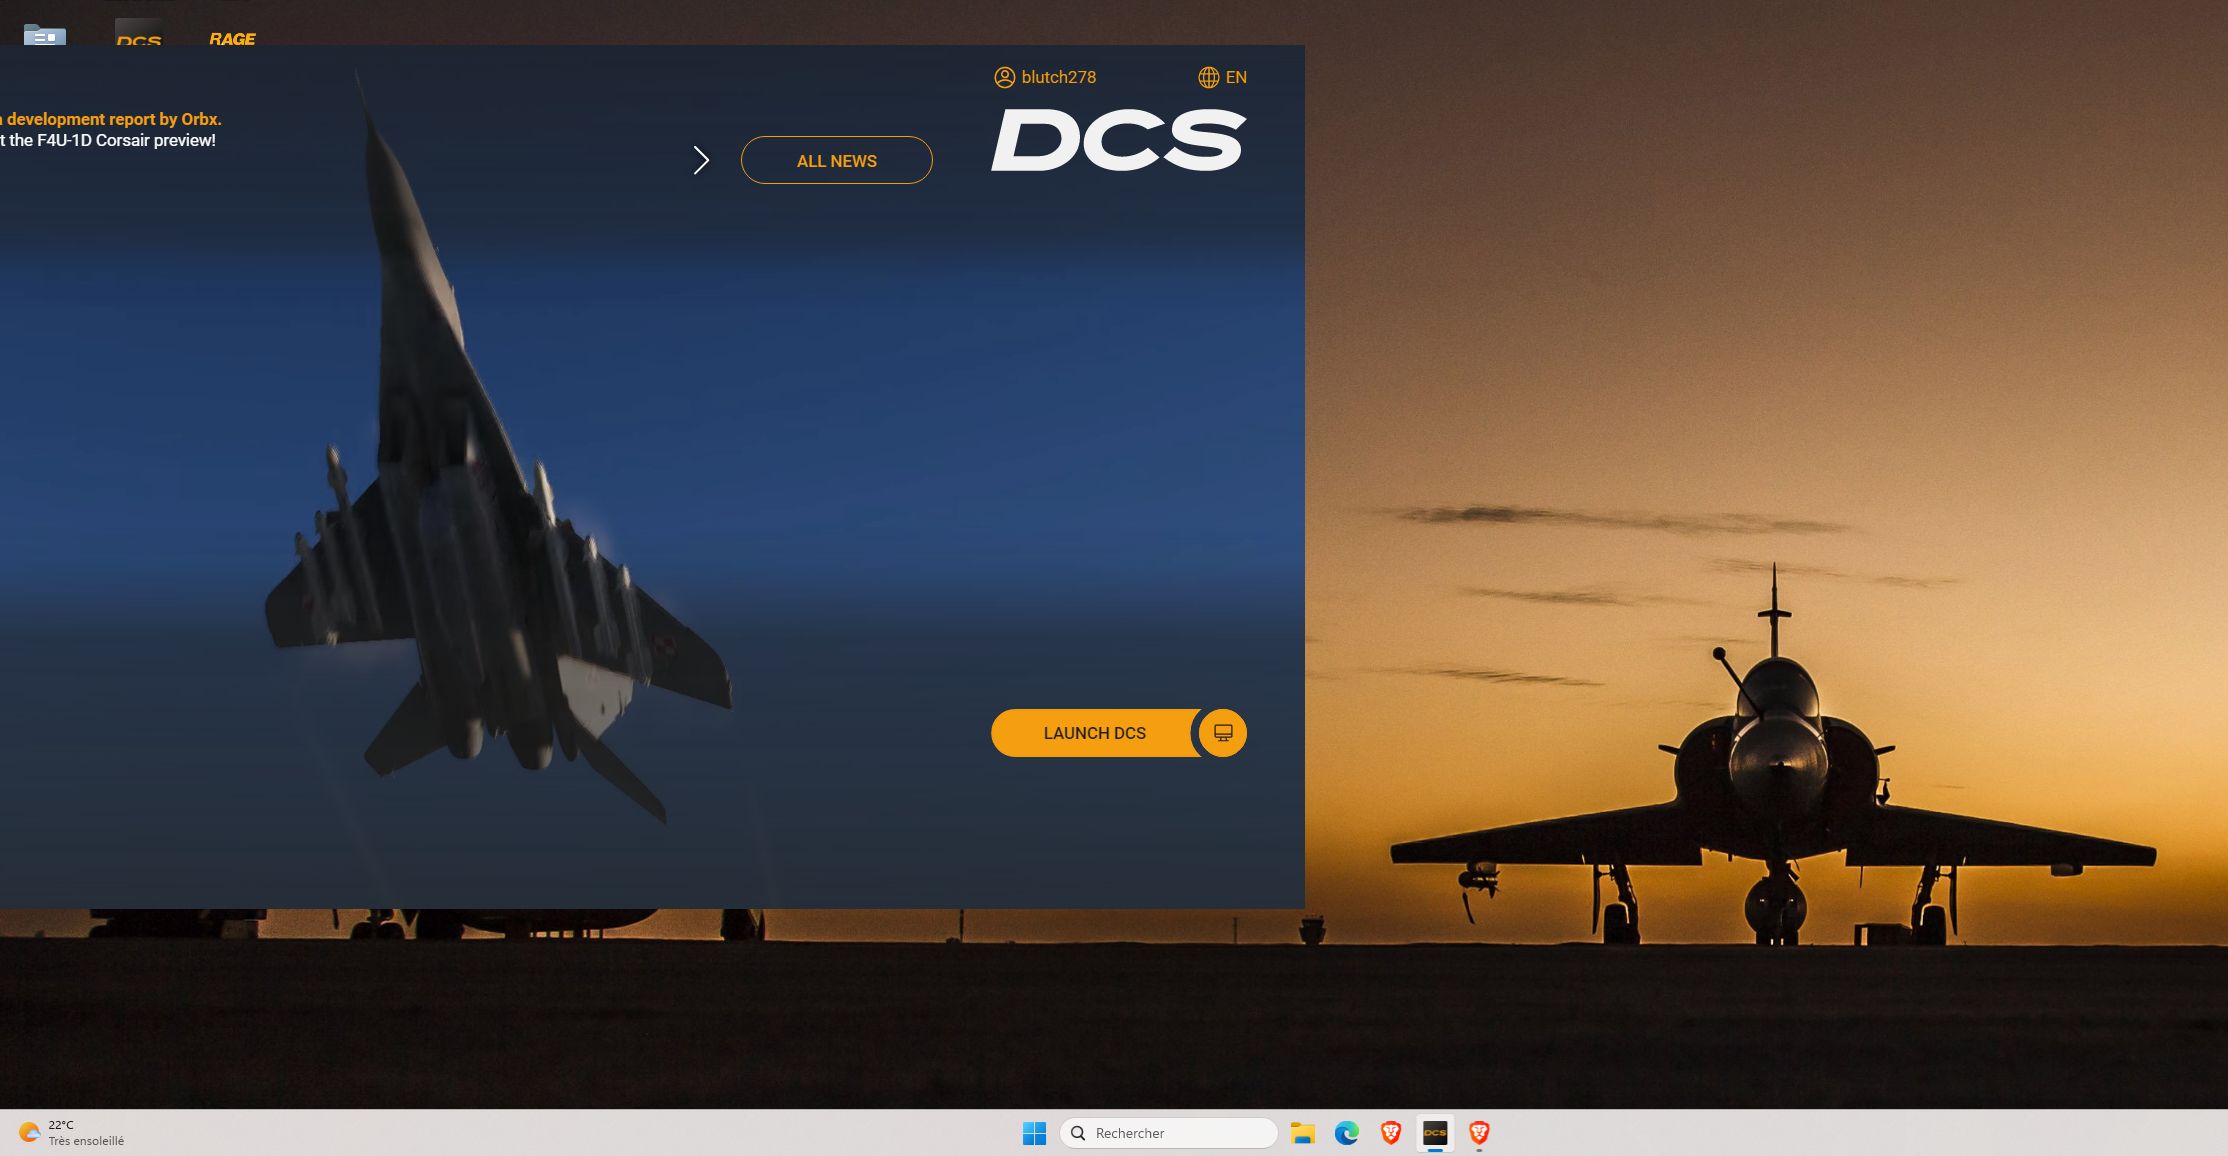Image resolution: width=2228 pixels, height=1156 pixels.
Task: Open the monitor settings icon beside Launch DCS
Action: (x=1223, y=733)
